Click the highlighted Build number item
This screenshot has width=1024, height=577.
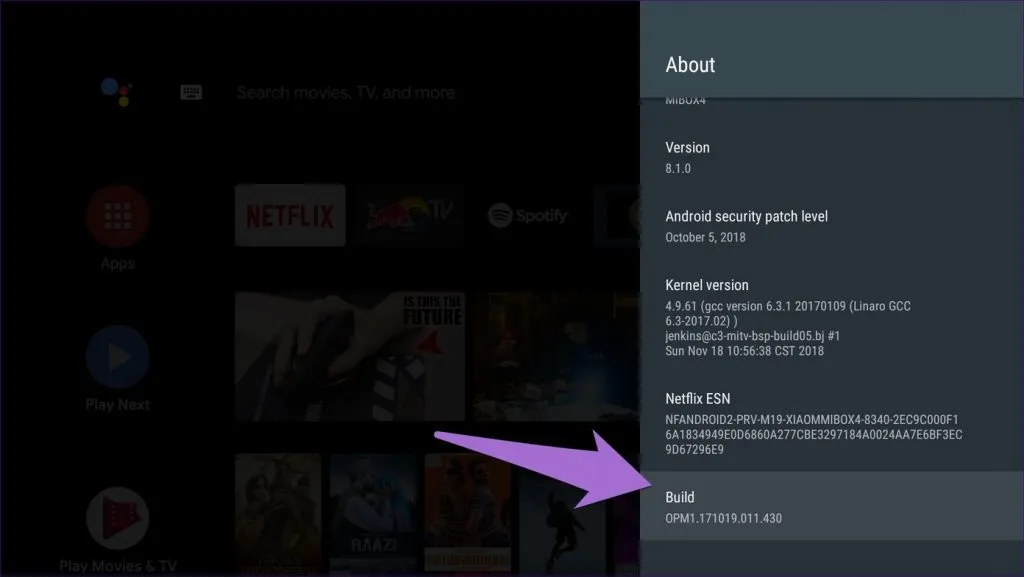point(830,507)
